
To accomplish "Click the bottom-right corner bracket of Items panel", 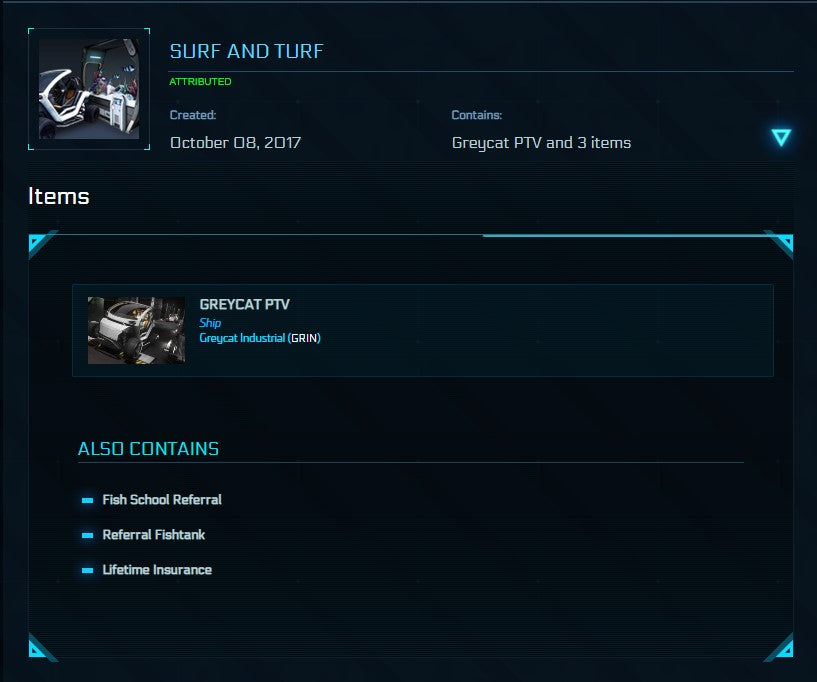I will click(781, 649).
